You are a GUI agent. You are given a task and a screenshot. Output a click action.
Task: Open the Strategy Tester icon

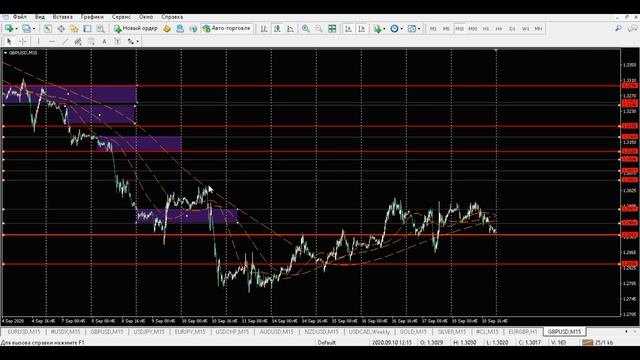point(100,29)
